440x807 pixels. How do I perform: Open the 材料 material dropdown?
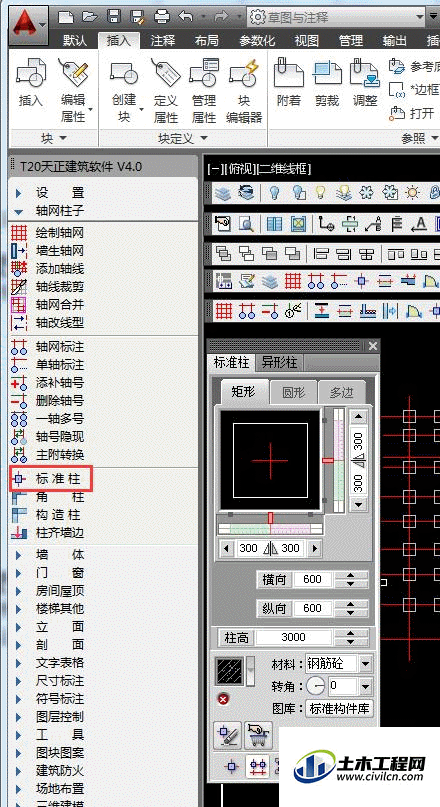point(365,664)
